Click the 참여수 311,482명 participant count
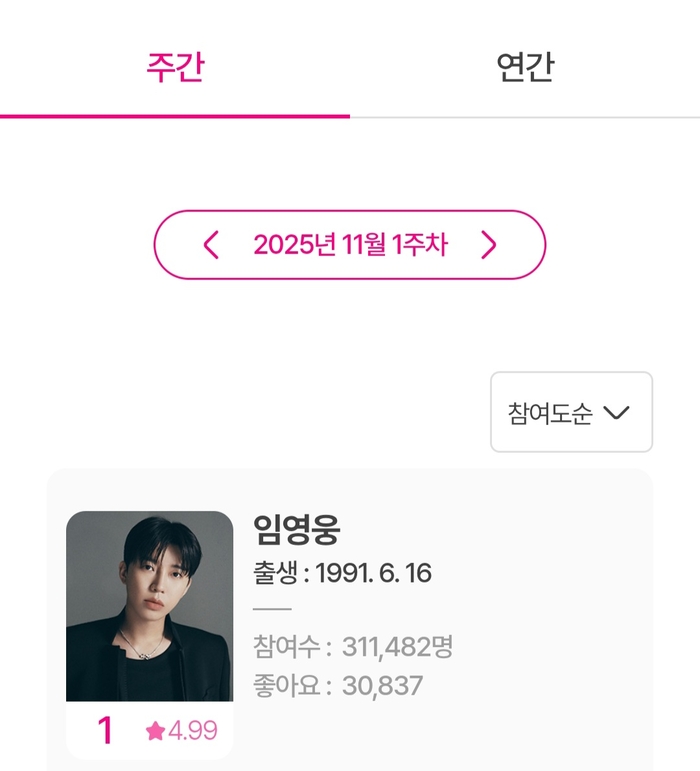The width and height of the screenshot is (700, 771). 353,647
